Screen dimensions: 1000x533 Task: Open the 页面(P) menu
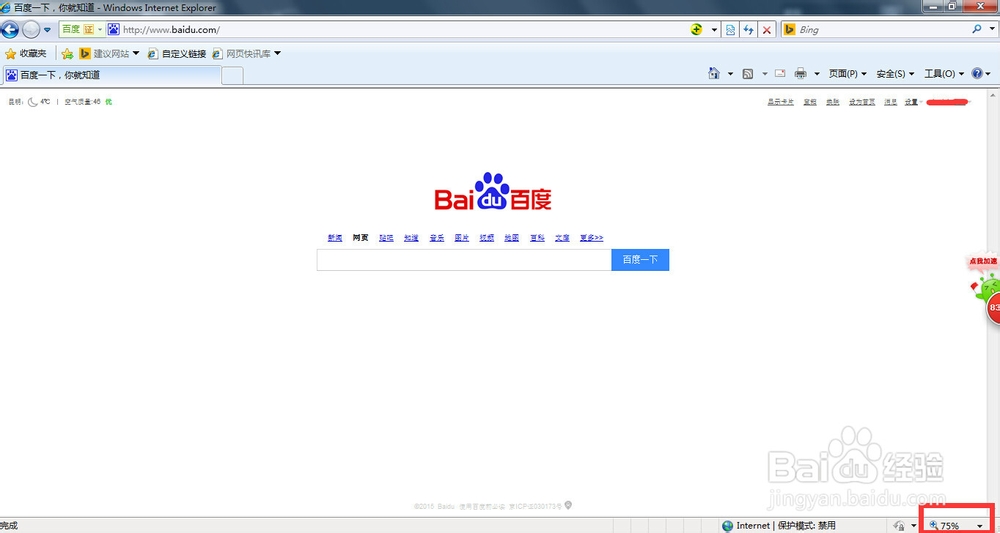(848, 74)
